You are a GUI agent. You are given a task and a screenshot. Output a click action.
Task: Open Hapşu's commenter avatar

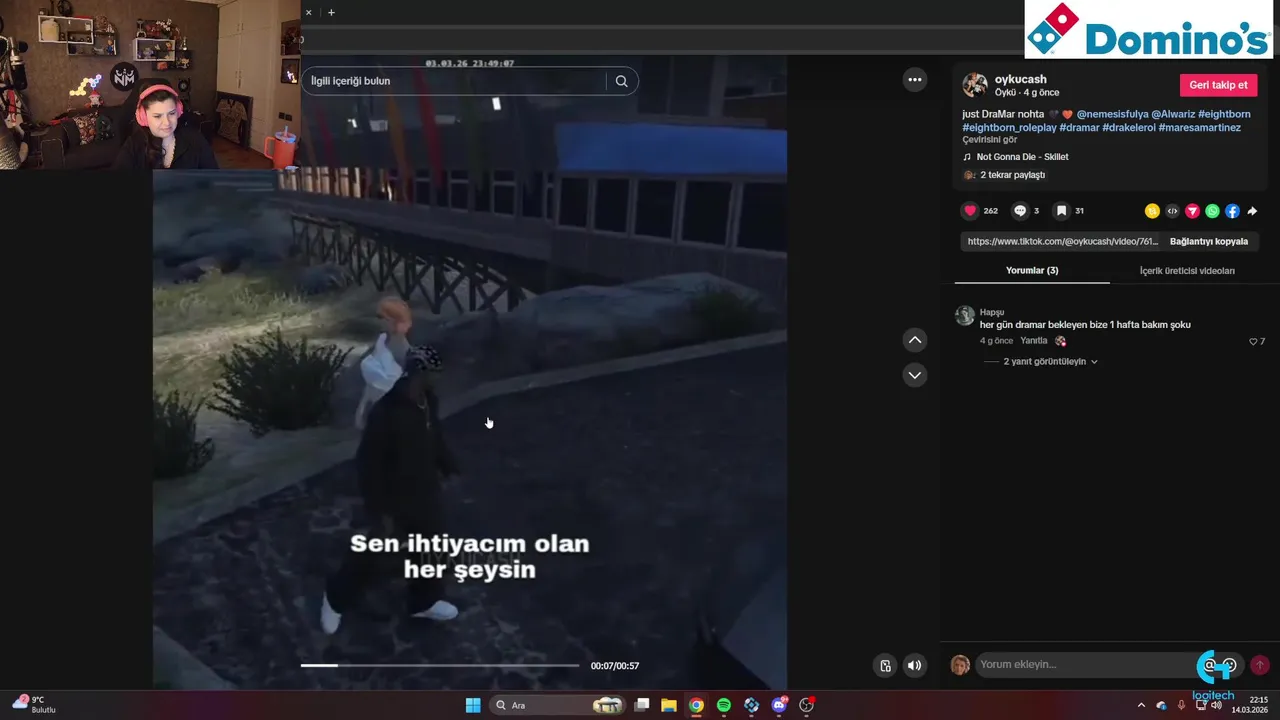(965, 316)
